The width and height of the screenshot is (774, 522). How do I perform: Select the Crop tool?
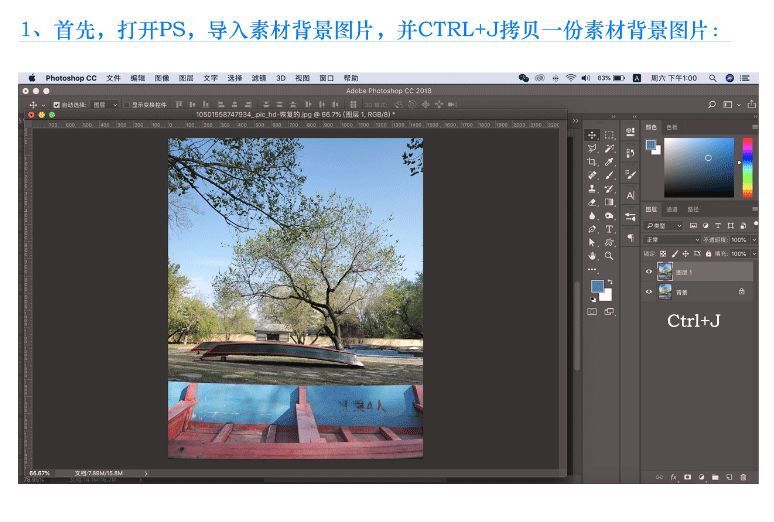click(592, 162)
